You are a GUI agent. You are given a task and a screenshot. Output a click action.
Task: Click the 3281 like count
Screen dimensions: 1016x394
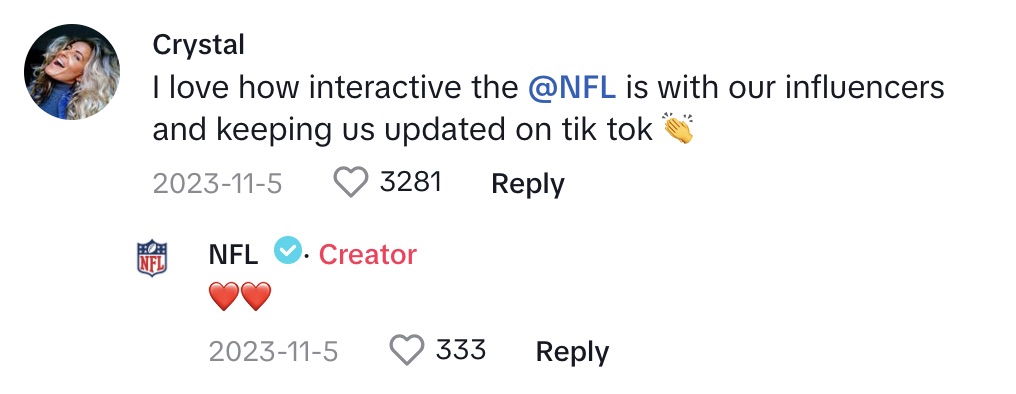click(x=411, y=182)
